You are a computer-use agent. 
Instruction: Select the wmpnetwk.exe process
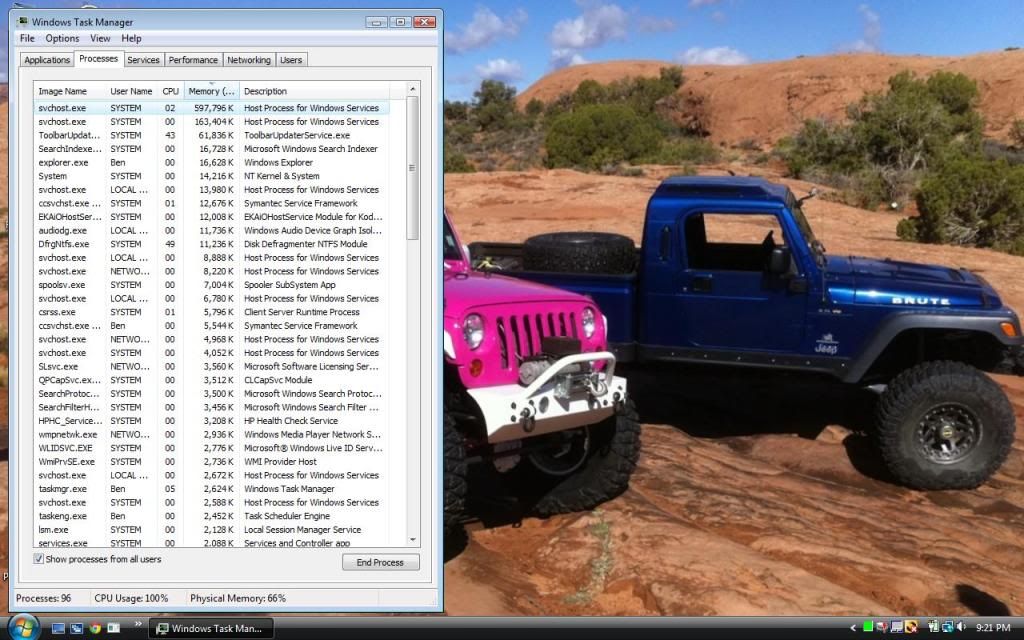coord(212,435)
